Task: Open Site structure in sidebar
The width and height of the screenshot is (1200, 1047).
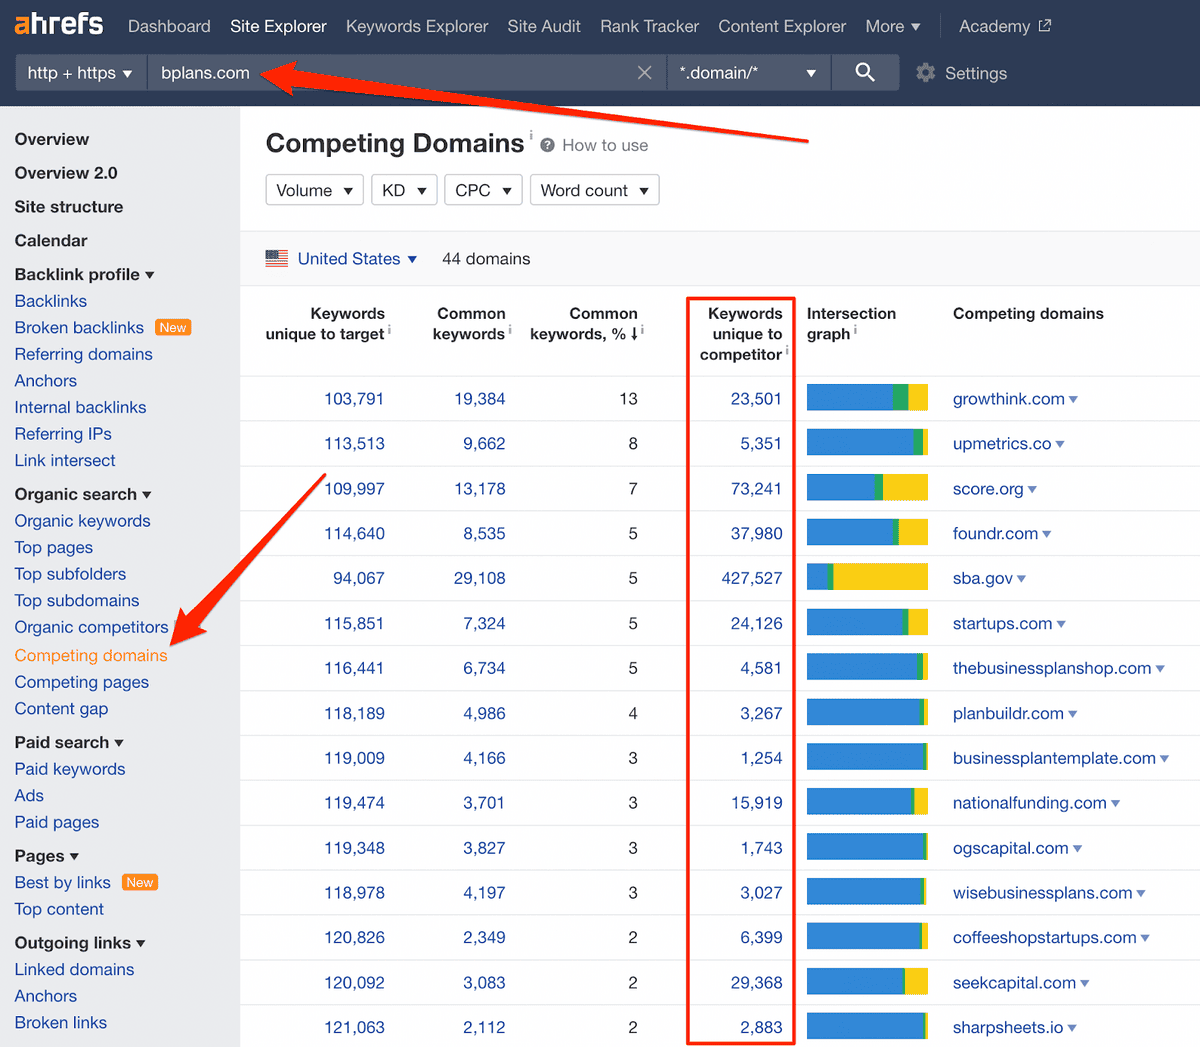Action: tap(69, 207)
